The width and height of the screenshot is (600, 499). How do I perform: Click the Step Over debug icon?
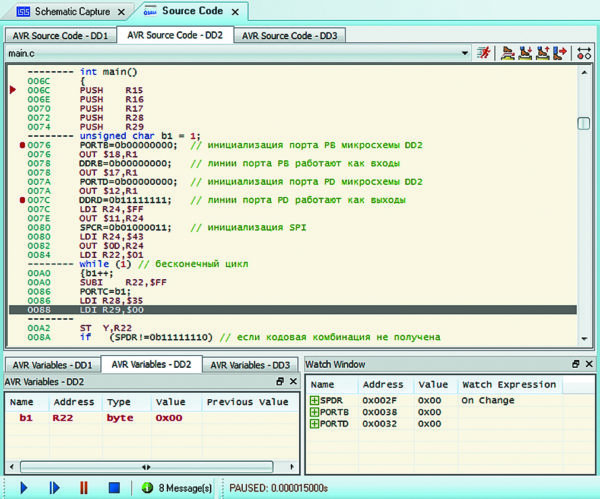[x=508, y=53]
